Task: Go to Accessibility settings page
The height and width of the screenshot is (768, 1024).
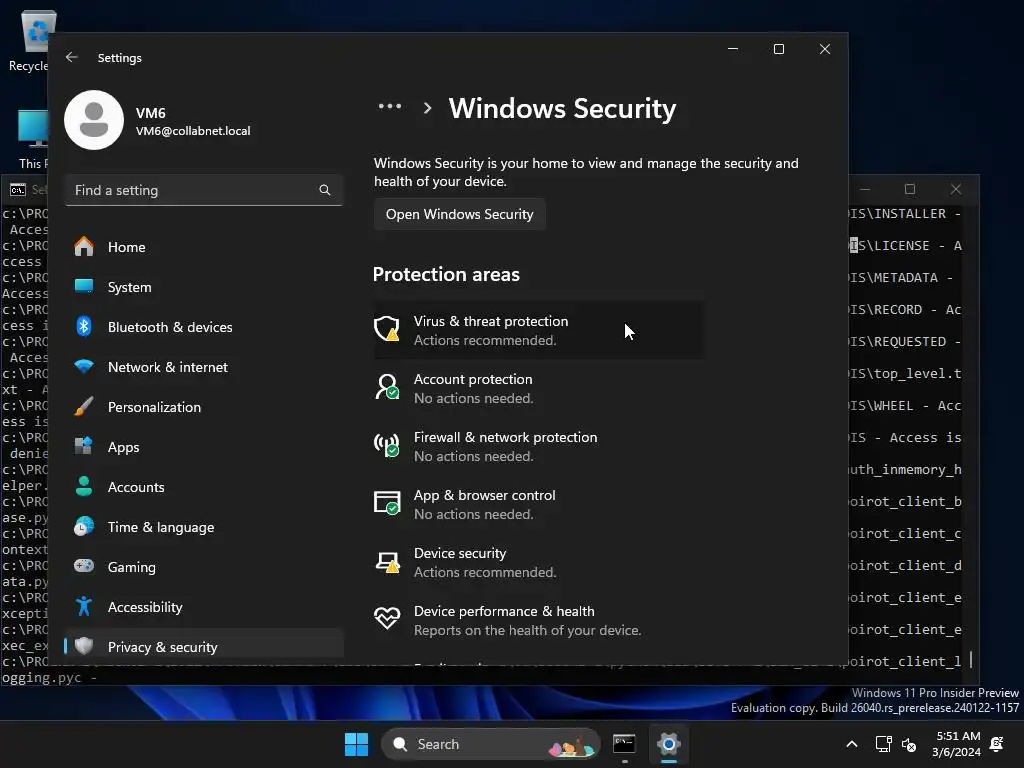Action: [204, 607]
